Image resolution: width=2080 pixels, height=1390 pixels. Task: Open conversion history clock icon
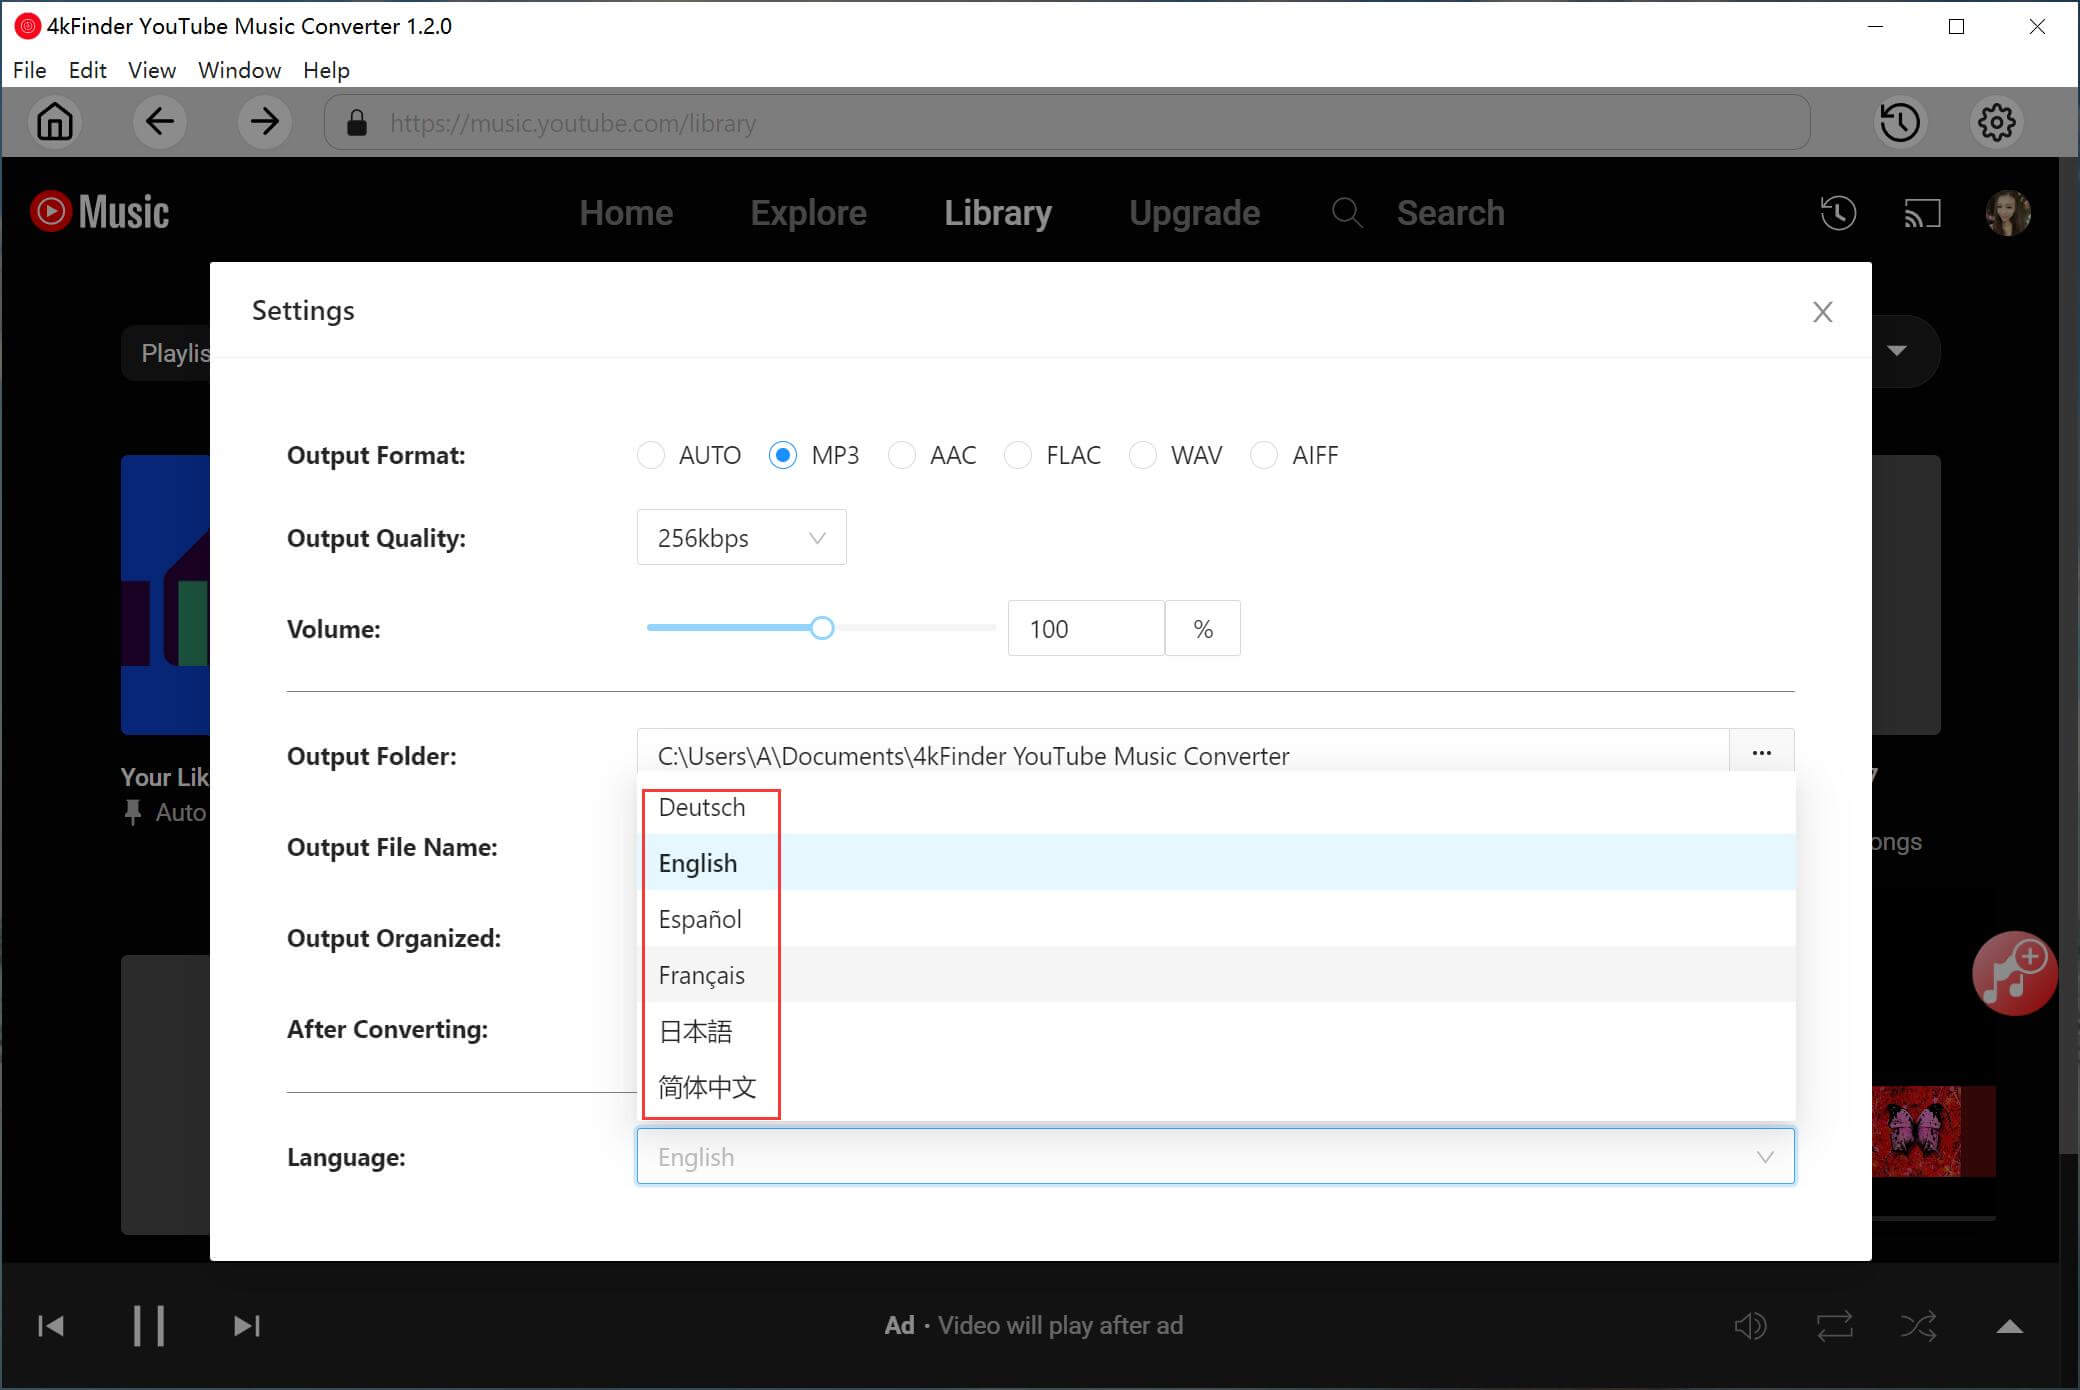coord(1899,122)
